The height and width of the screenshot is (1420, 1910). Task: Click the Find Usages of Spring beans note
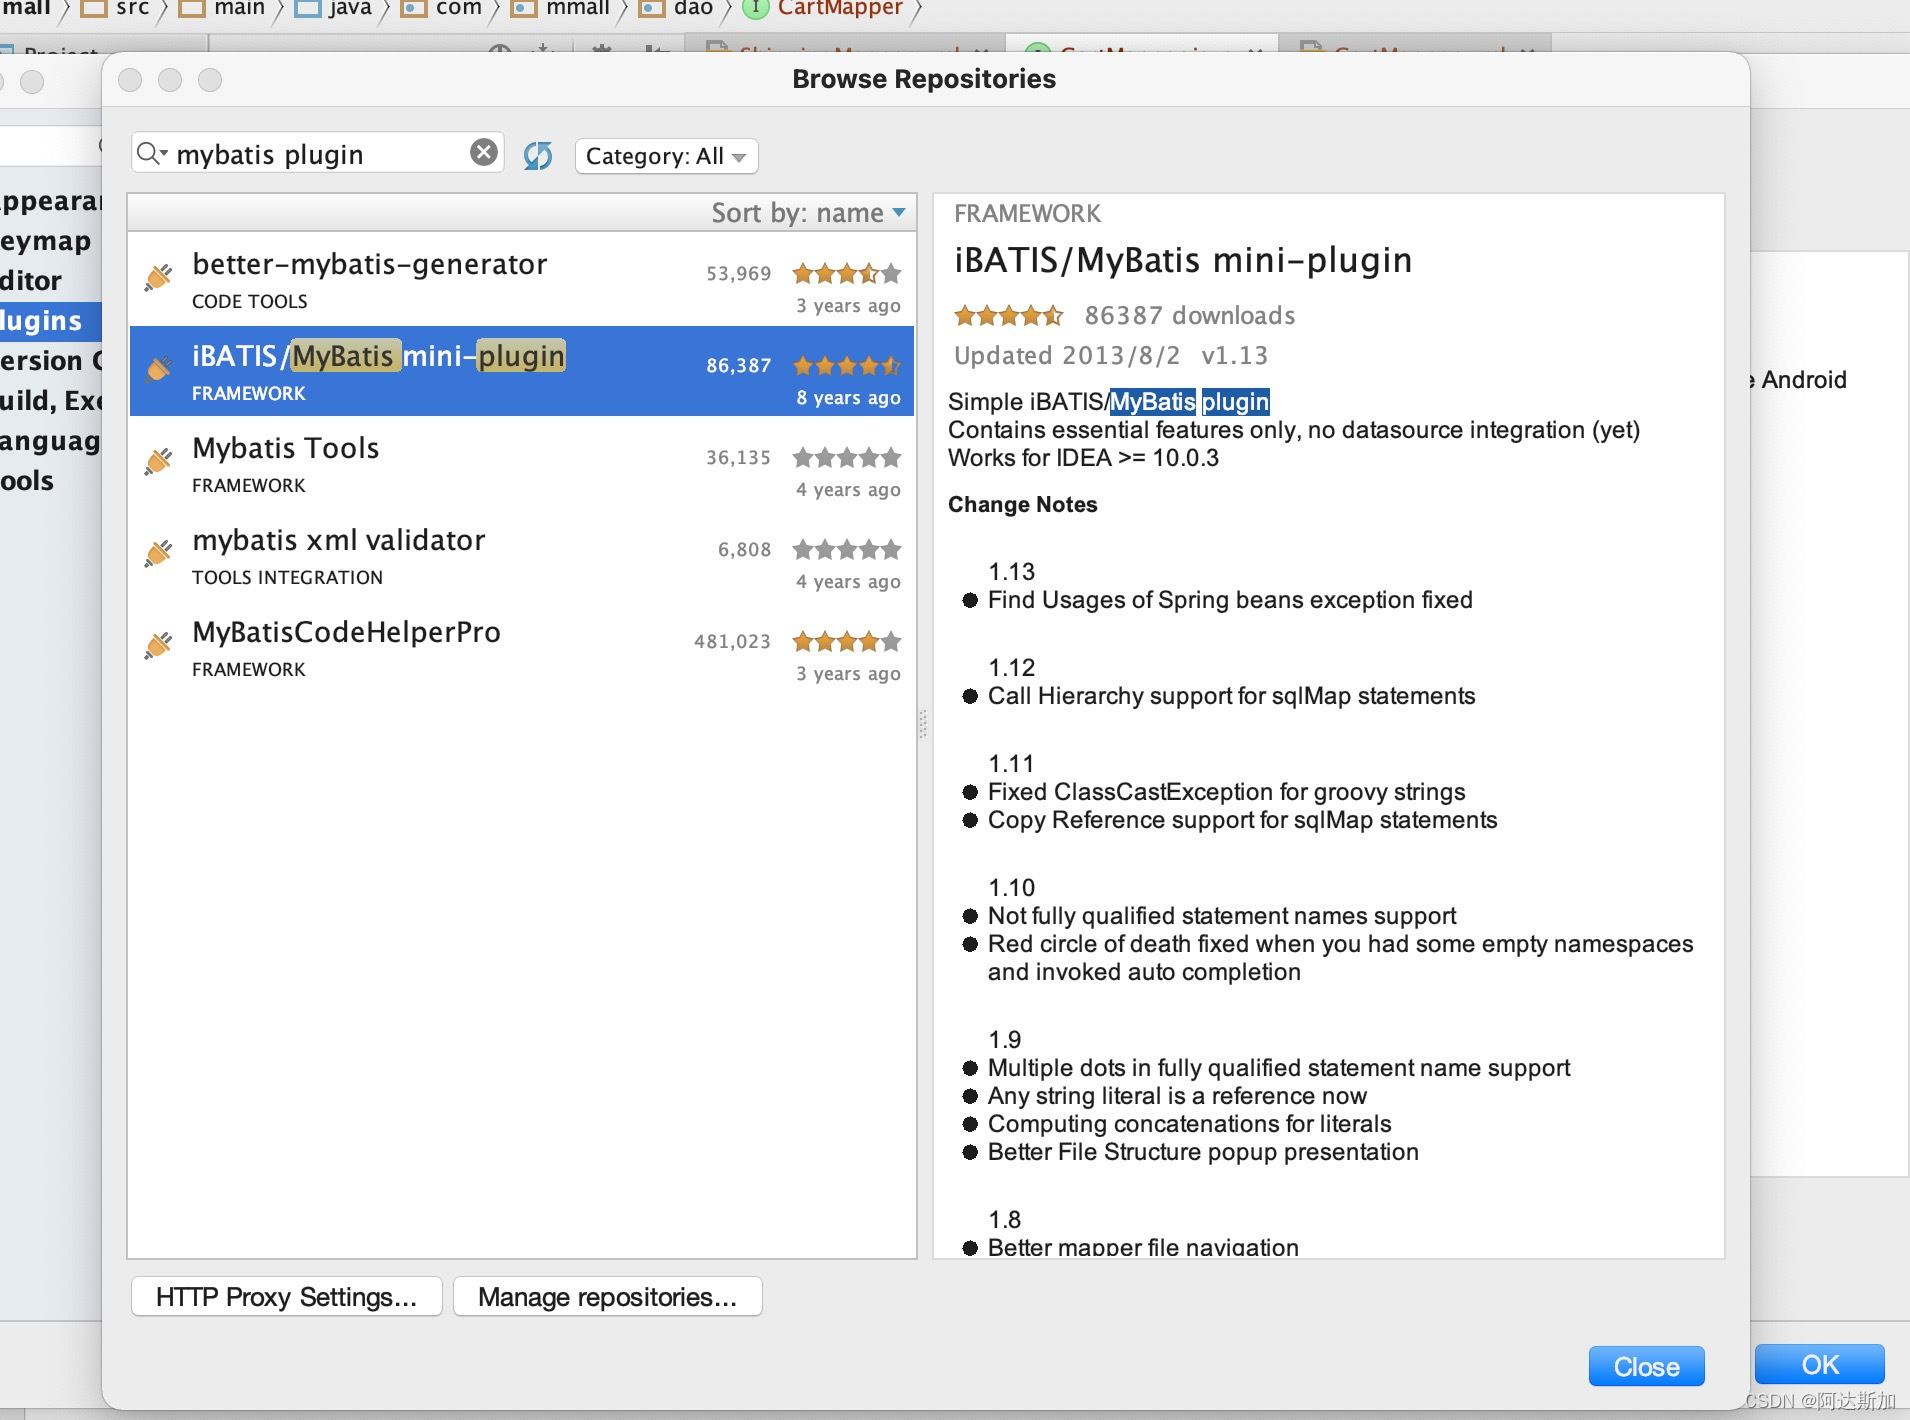tap(1230, 600)
